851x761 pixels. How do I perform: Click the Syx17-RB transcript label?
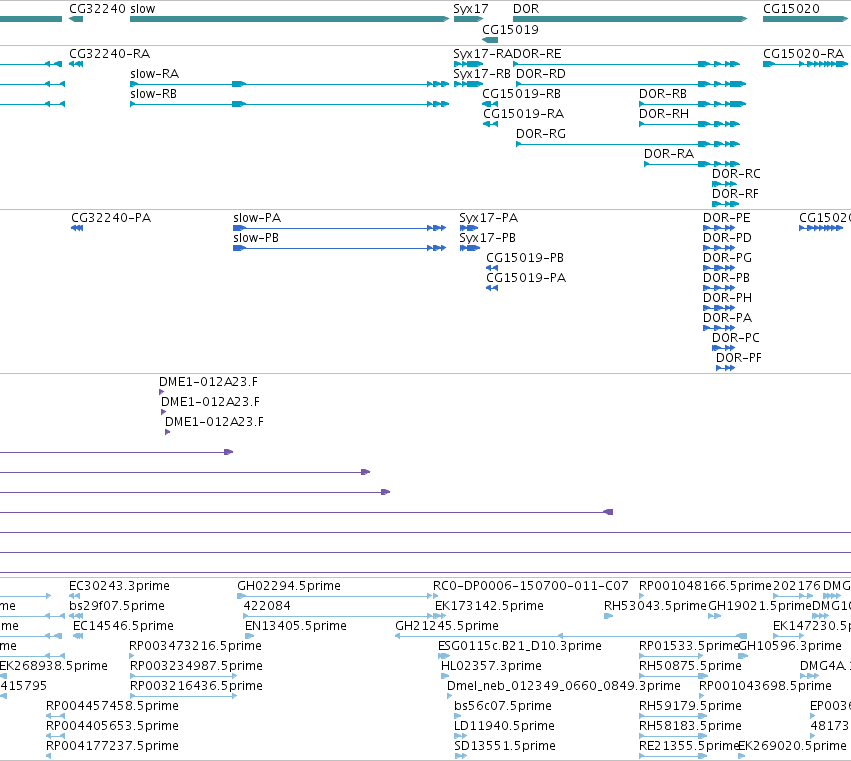click(x=482, y=74)
